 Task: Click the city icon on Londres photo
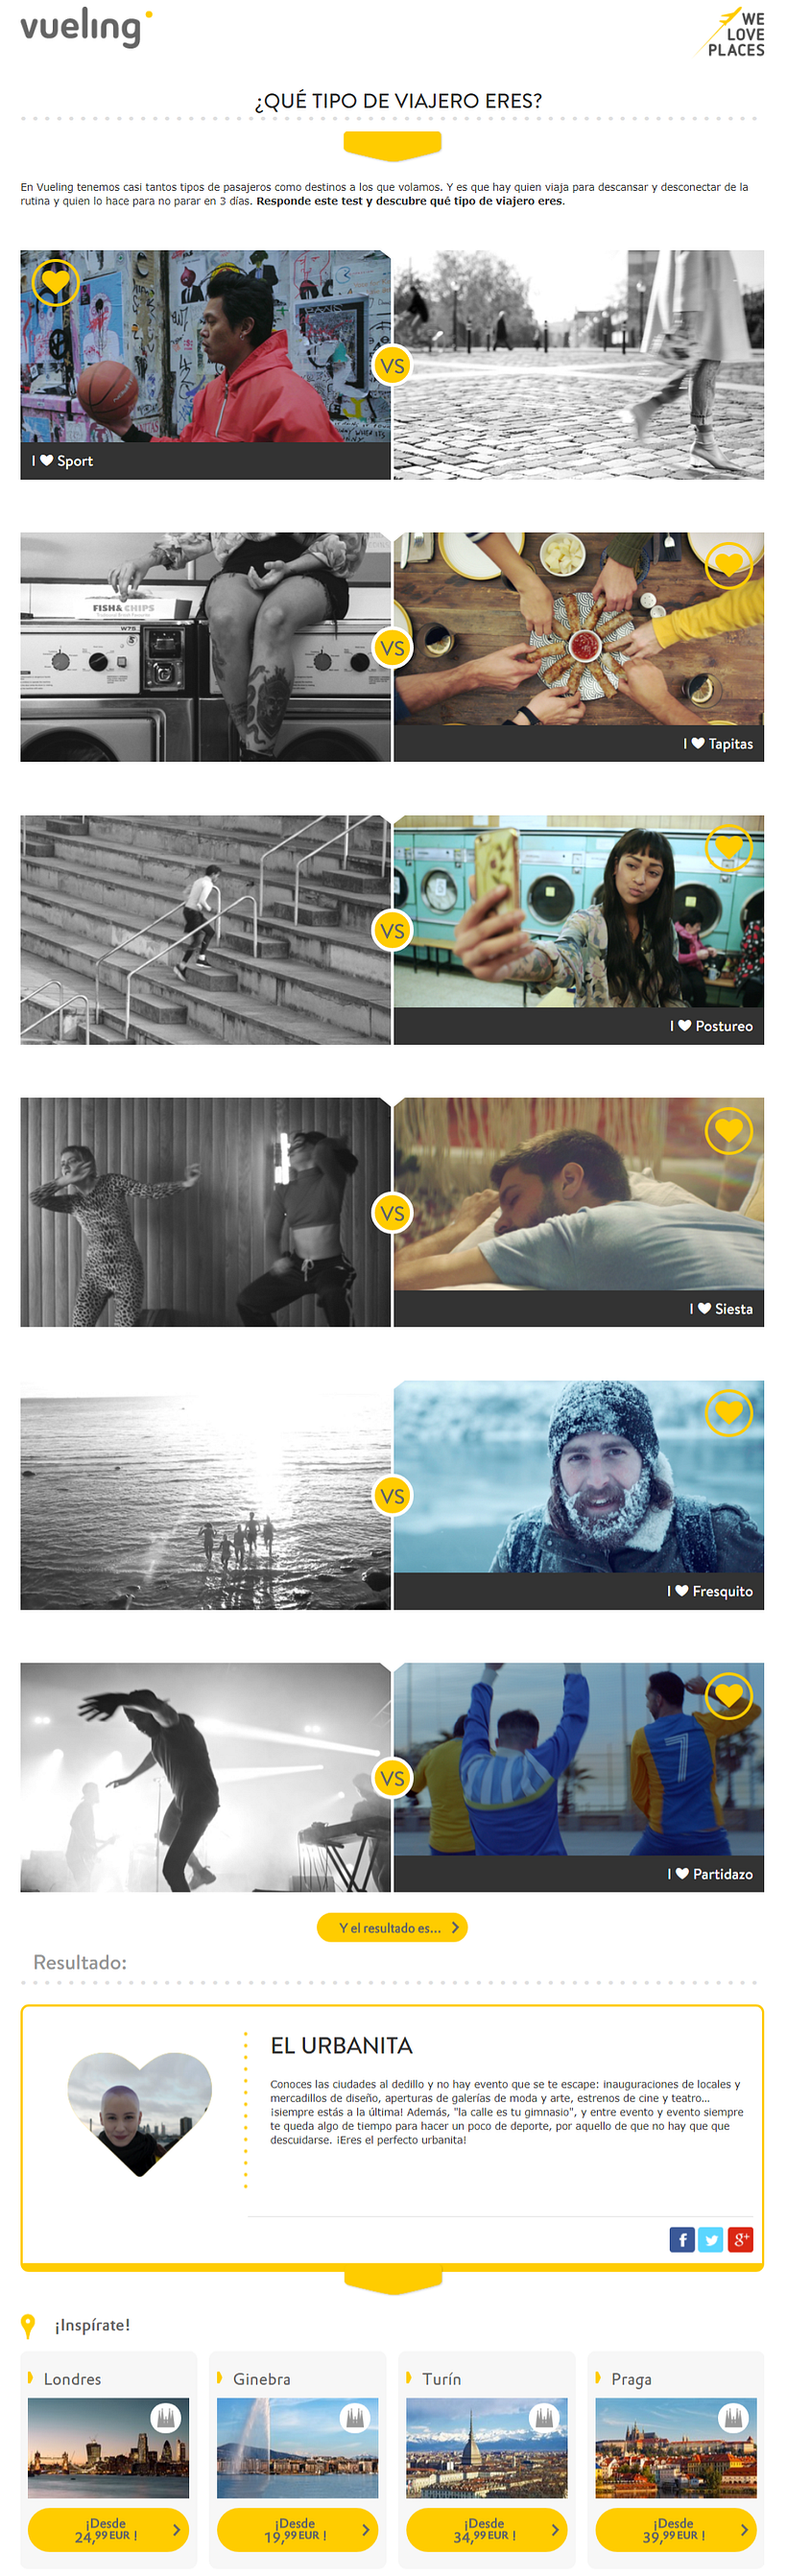pos(166,2418)
